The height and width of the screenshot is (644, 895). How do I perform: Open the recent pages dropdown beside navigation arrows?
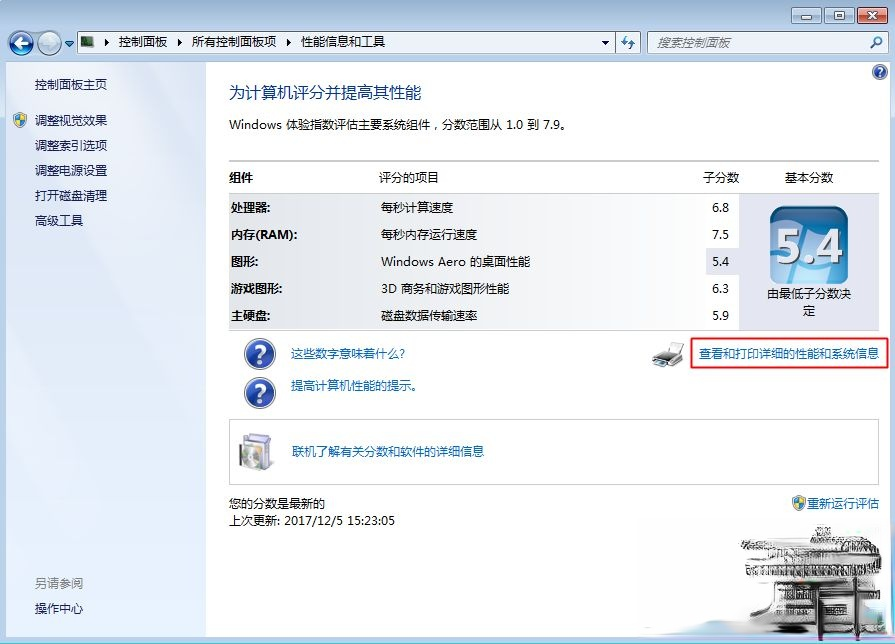click(x=68, y=42)
